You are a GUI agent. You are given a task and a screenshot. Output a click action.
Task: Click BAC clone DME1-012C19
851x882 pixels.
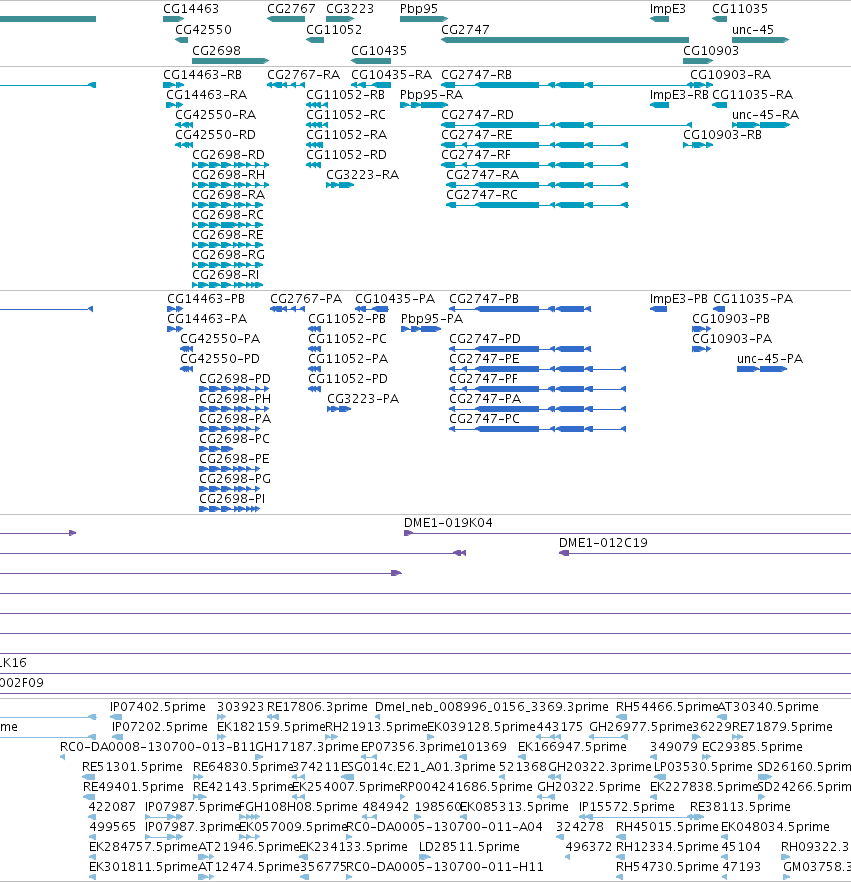pyautogui.click(x=603, y=543)
